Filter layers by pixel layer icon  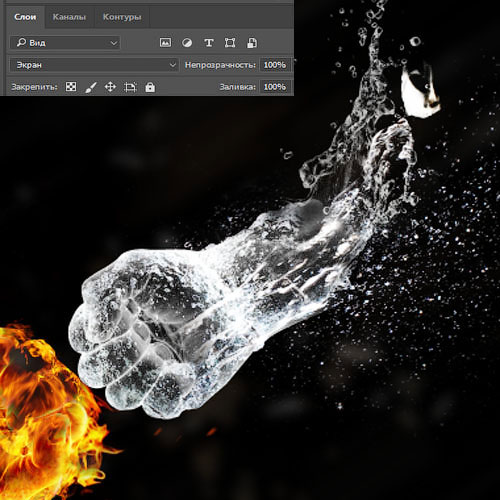click(x=165, y=43)
